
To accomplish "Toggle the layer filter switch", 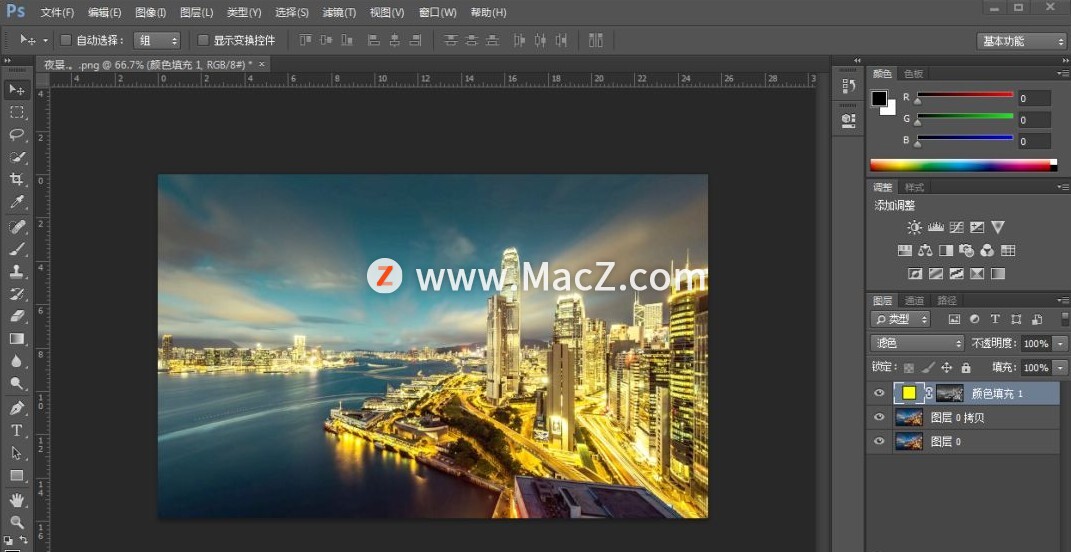I will tap(1065, 319).
